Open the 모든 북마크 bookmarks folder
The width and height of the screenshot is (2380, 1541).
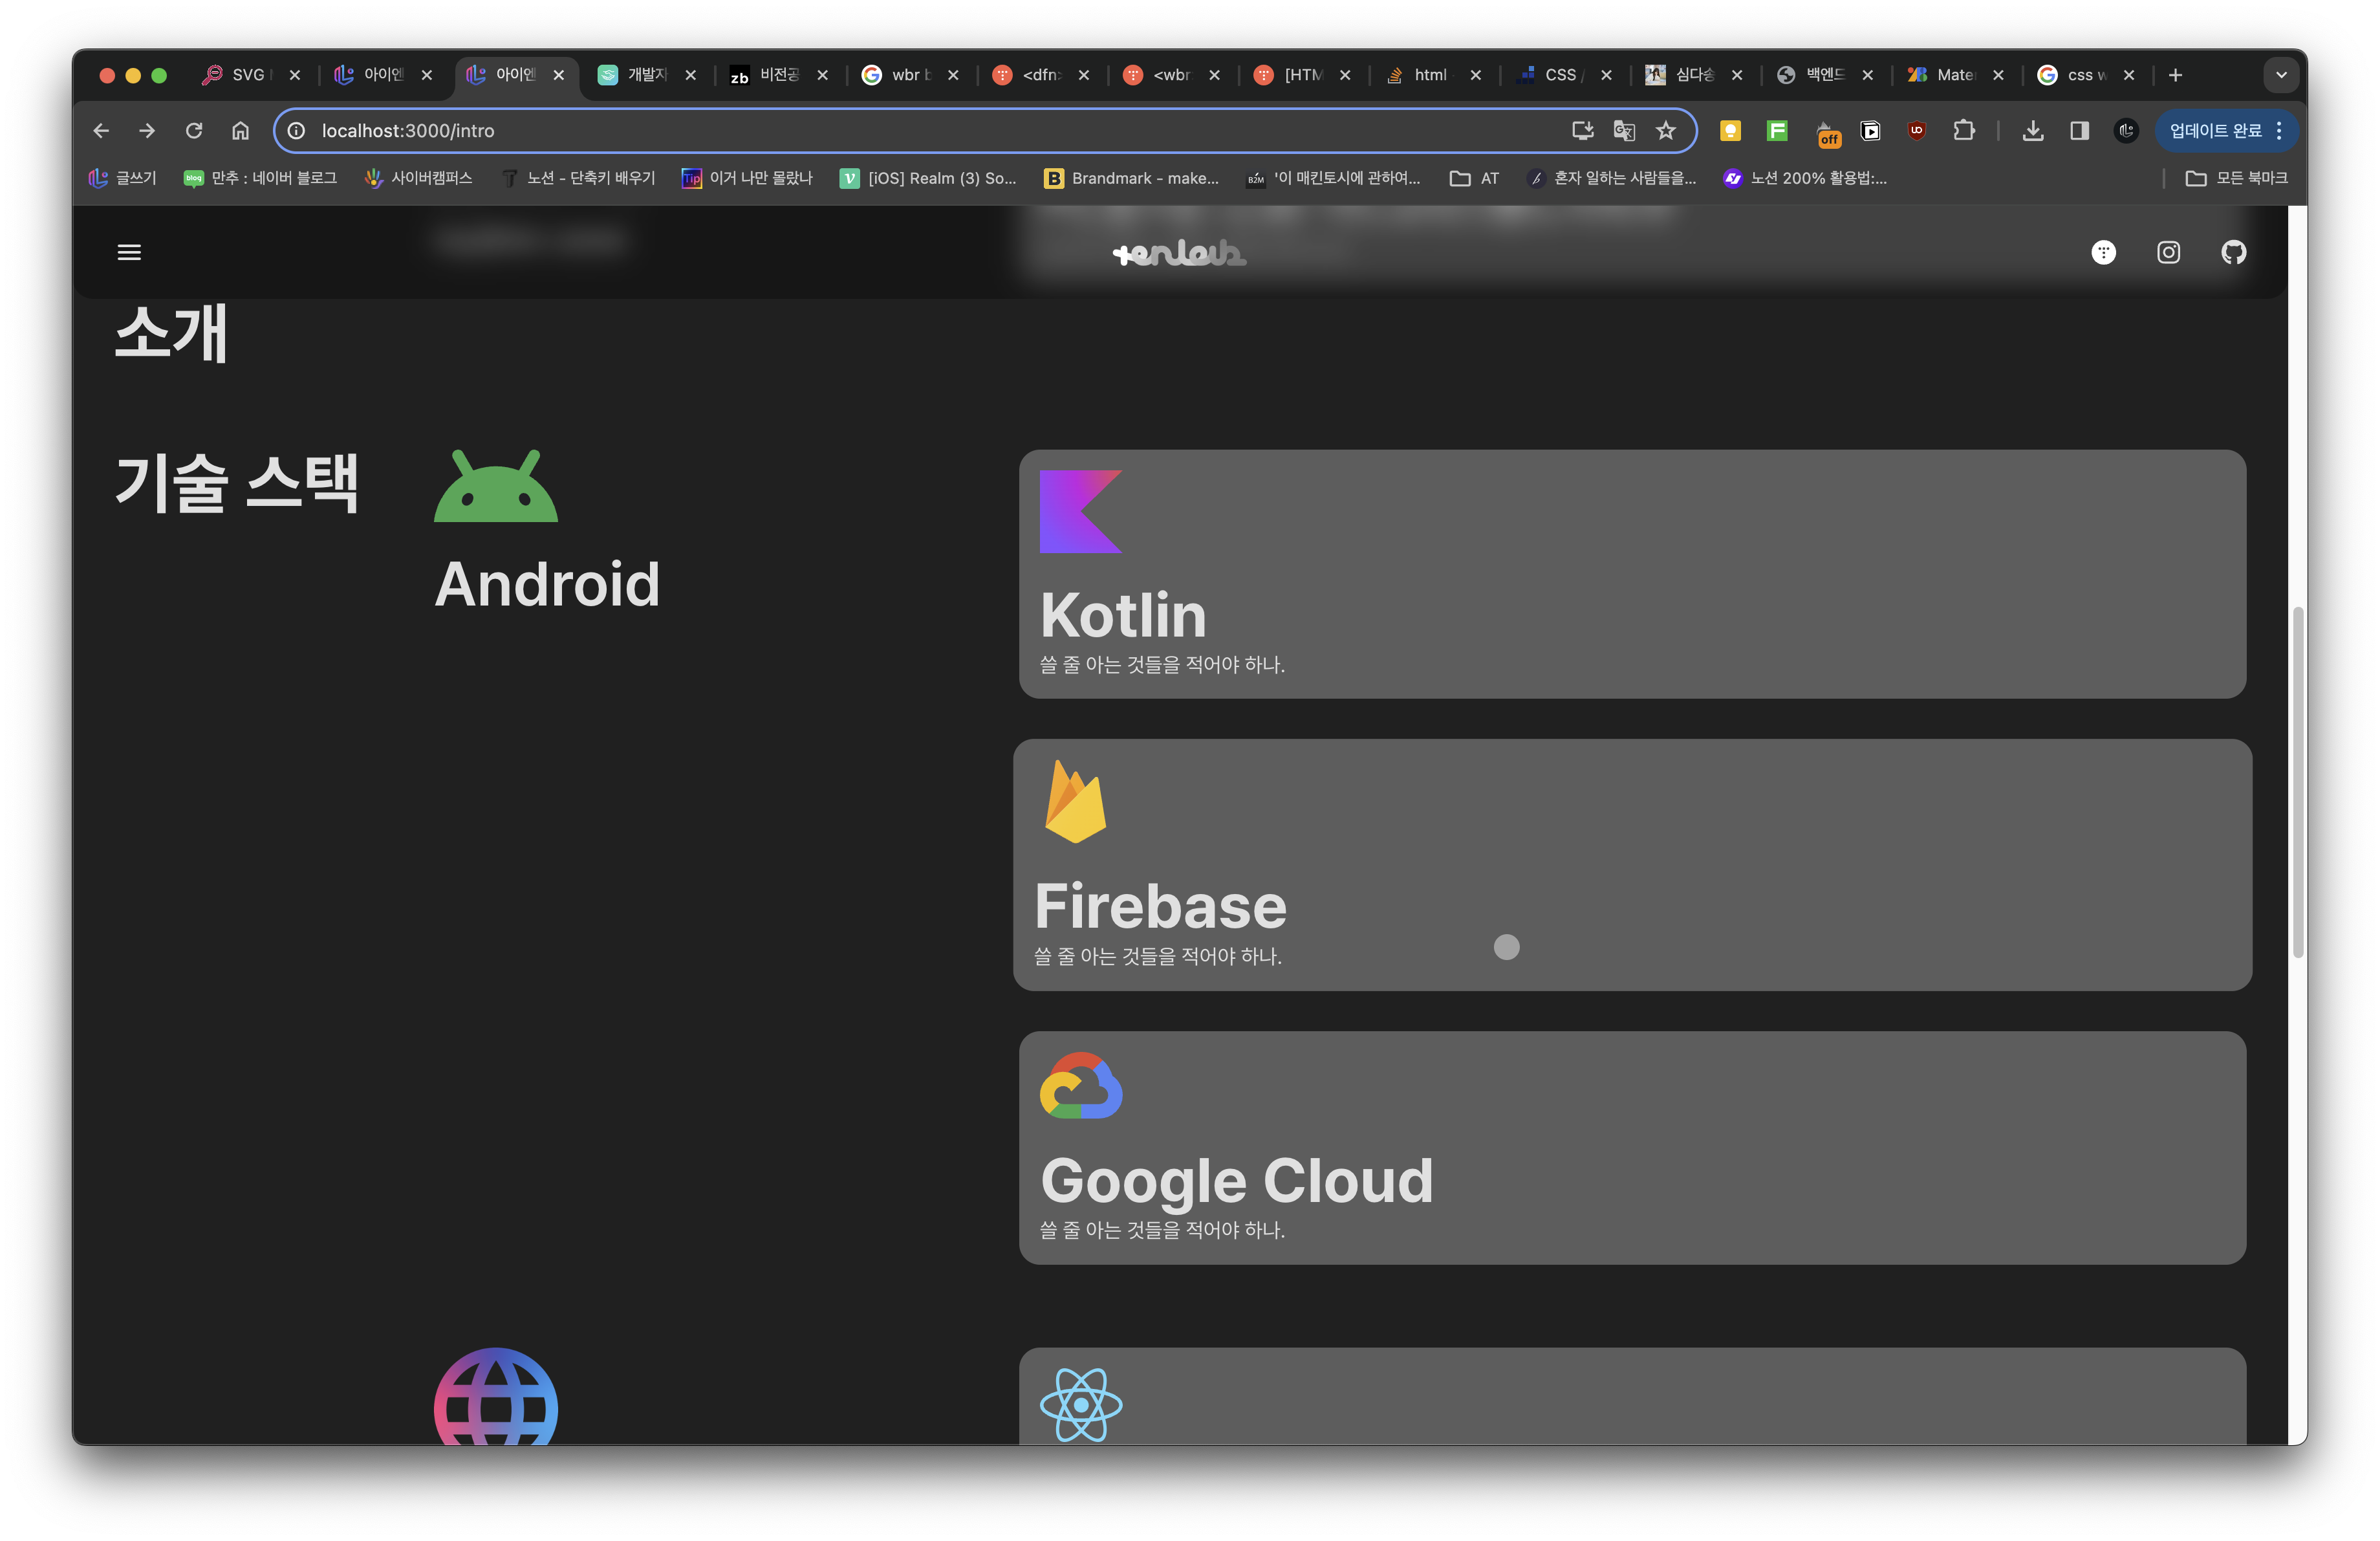tap(2236, 178)
